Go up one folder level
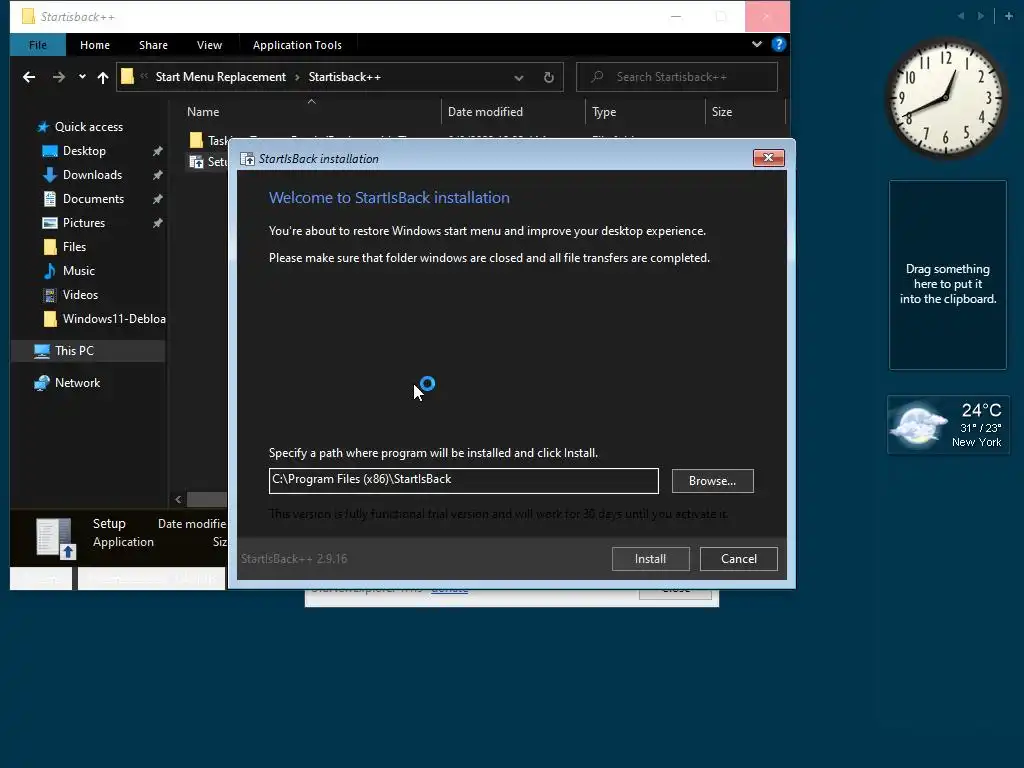Image resolution: width=1024 pixels, height=768 pixels. click(103, 77)
